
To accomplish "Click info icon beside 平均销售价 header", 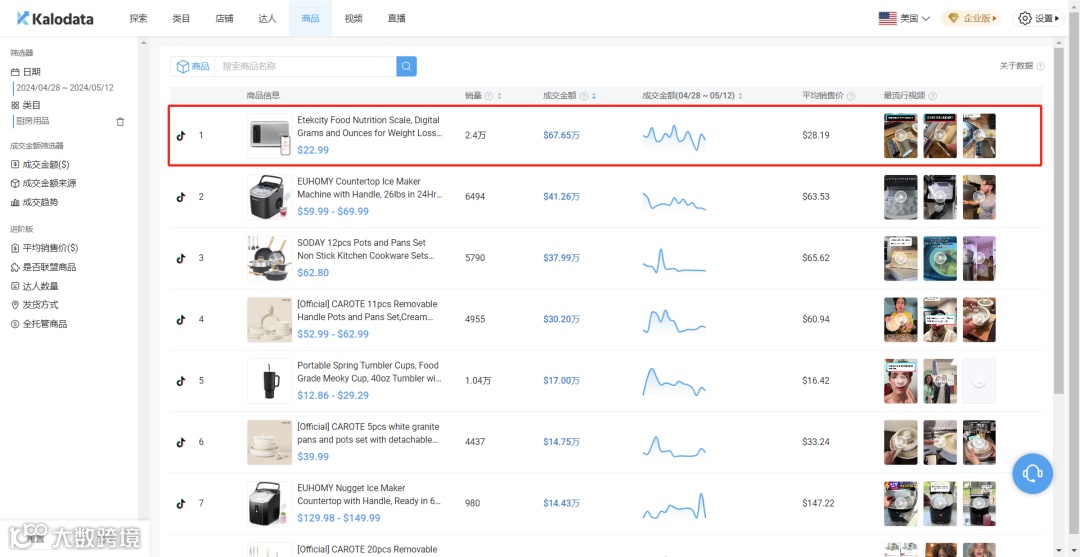I will [851, 96].
